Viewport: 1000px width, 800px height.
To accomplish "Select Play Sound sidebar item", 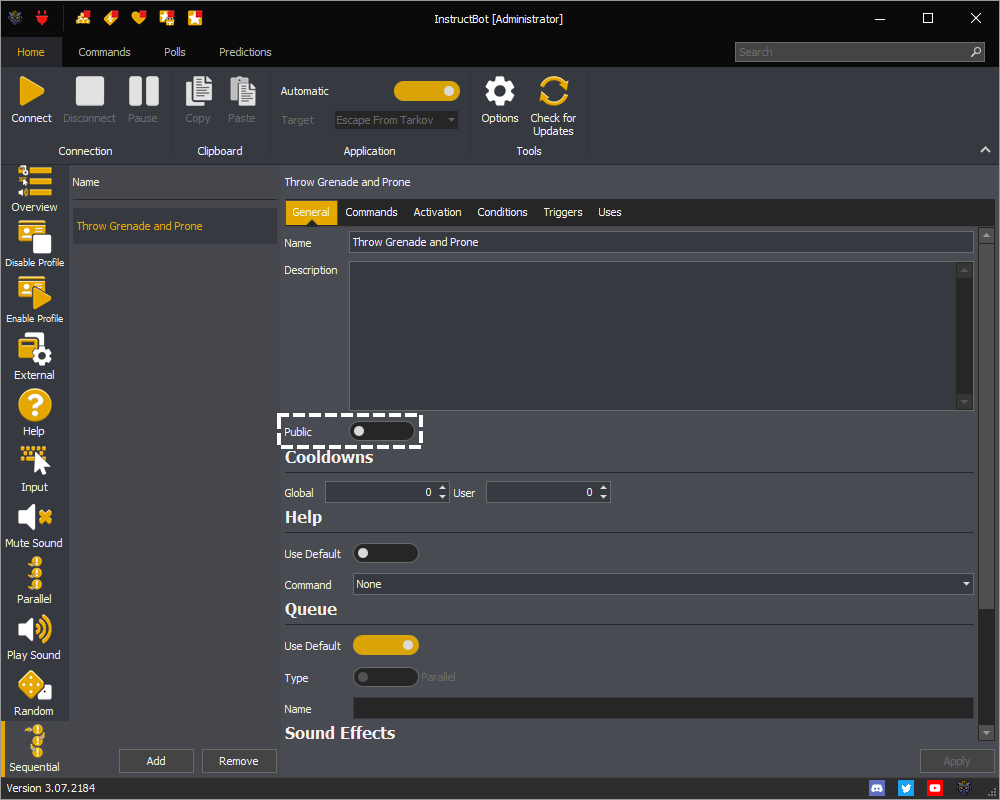I will pos(34,637).
